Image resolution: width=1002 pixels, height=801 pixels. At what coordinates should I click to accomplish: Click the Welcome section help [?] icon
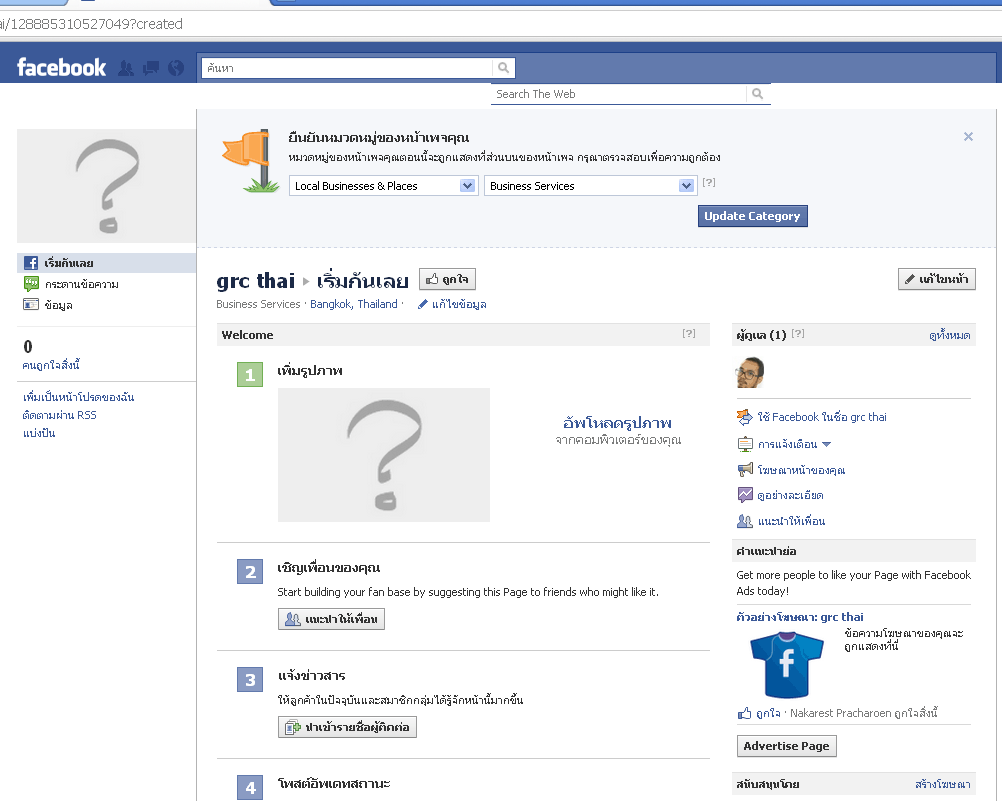point(688,333)
